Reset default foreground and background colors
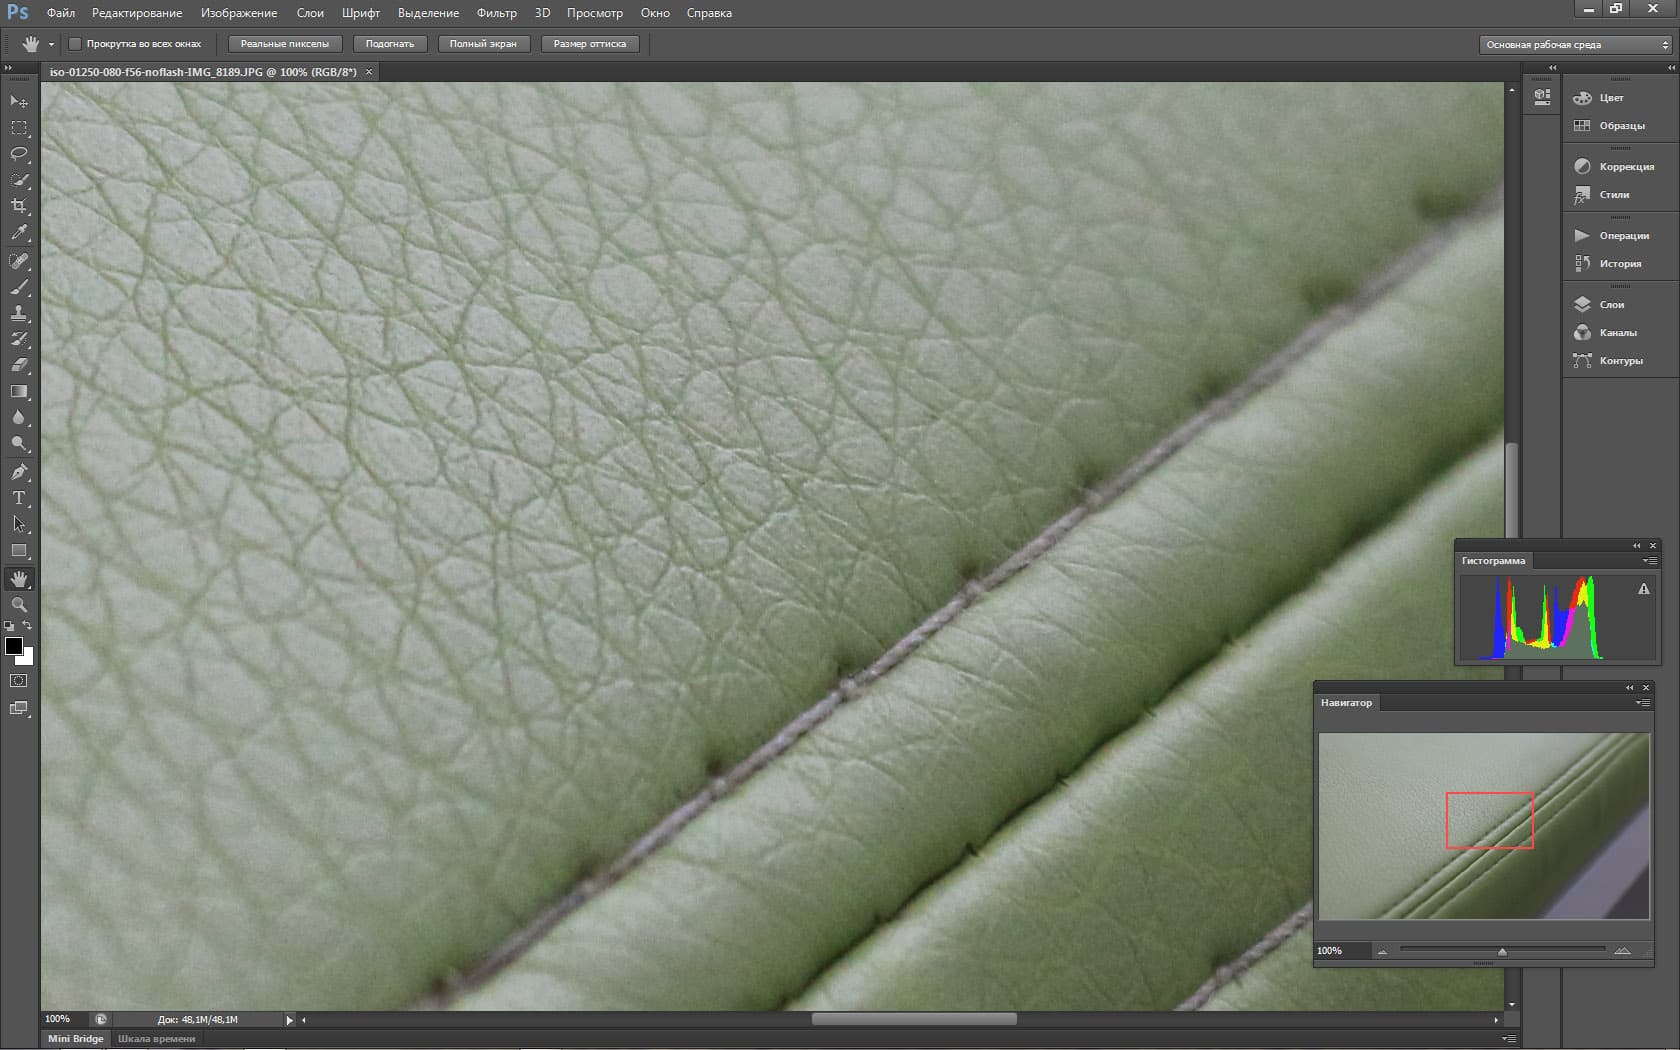 (9, 626)
